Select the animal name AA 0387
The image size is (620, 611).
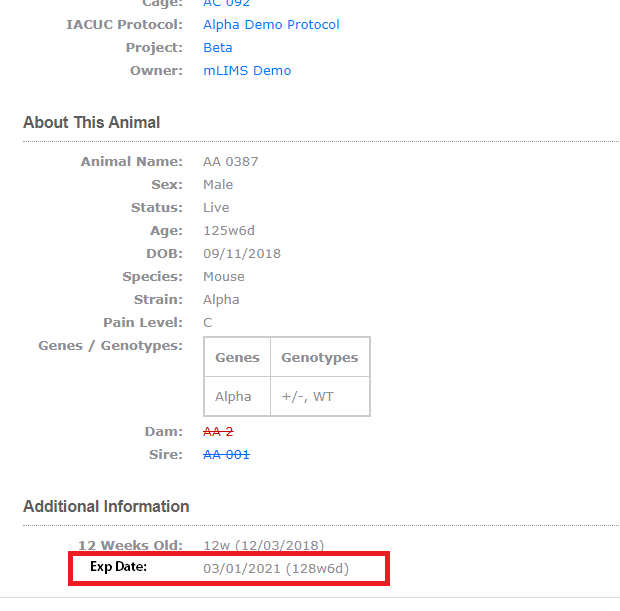click(231, 162)
